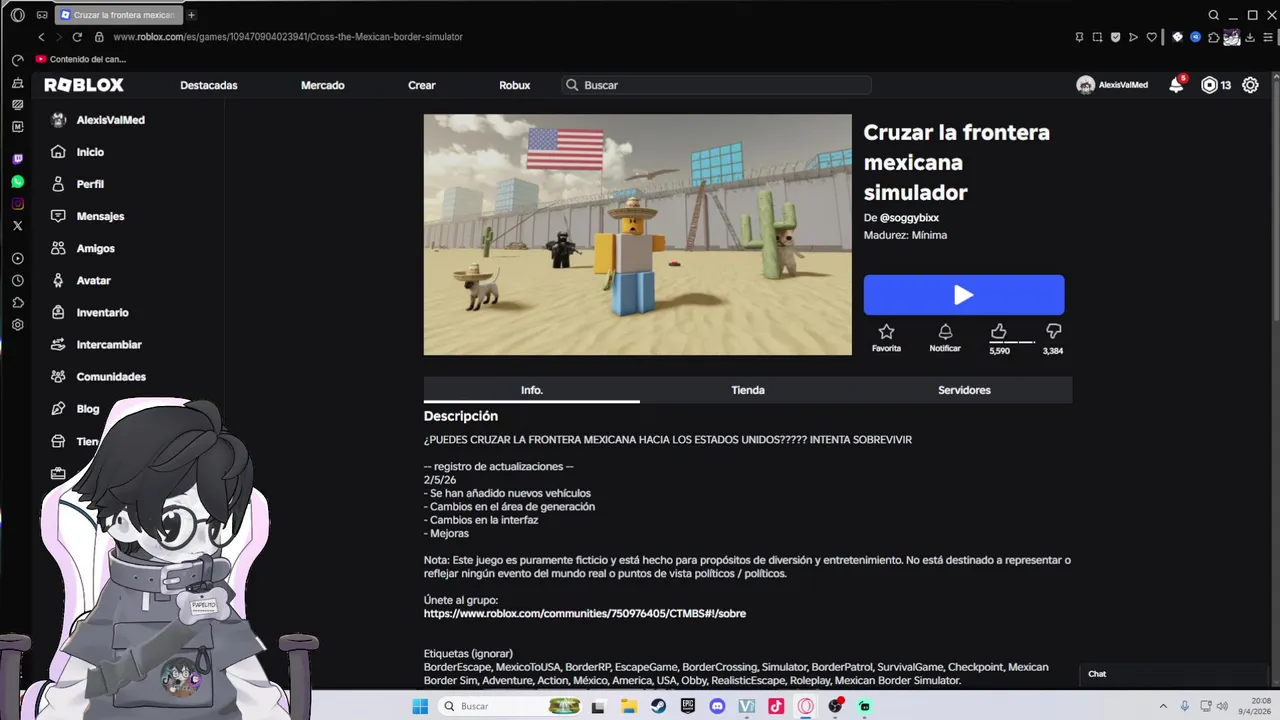The height and width of the screenshot is (720, 1280).
Task: Open Inventario in the sidebar
Action: coord(102,312)
